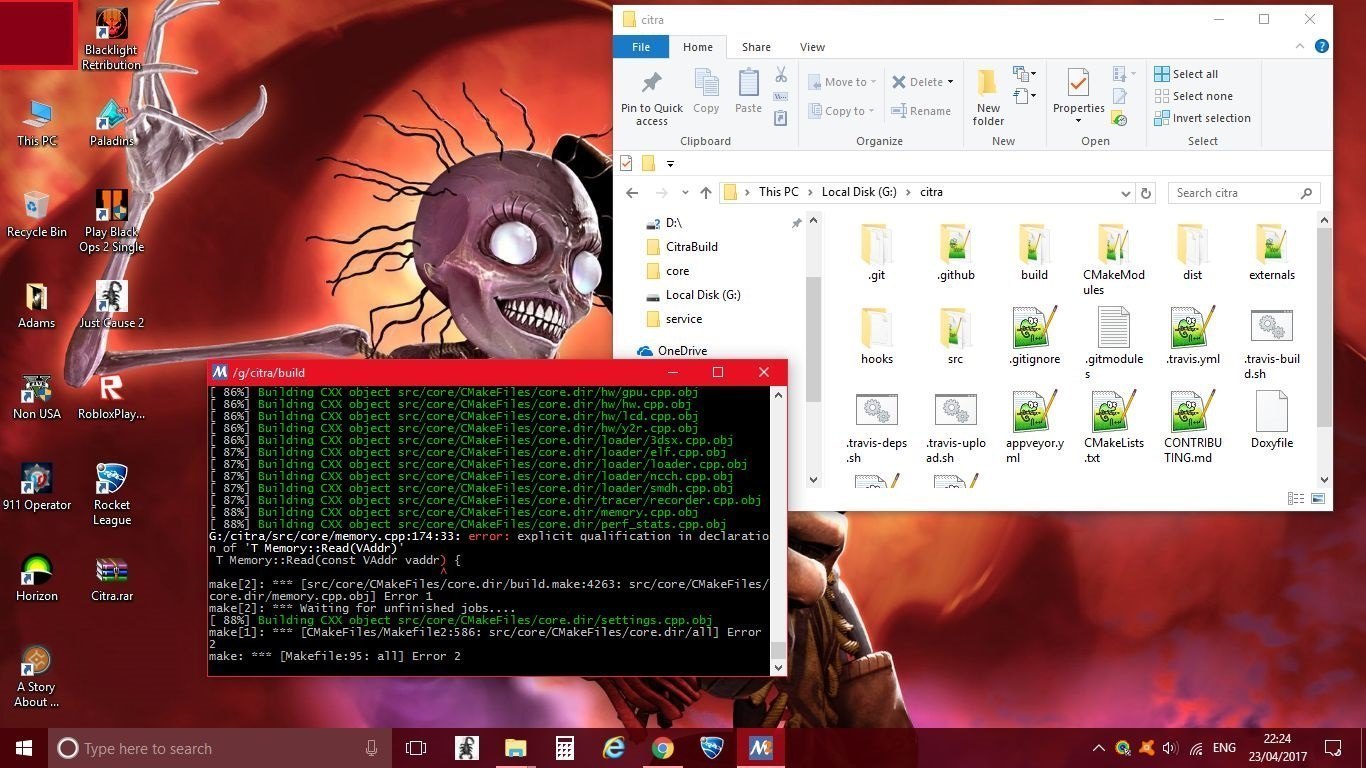Open the Customize Quick Access Toolbar dropdown
The width and height of the screenshot is (1366, 768).
coord(670,164)
